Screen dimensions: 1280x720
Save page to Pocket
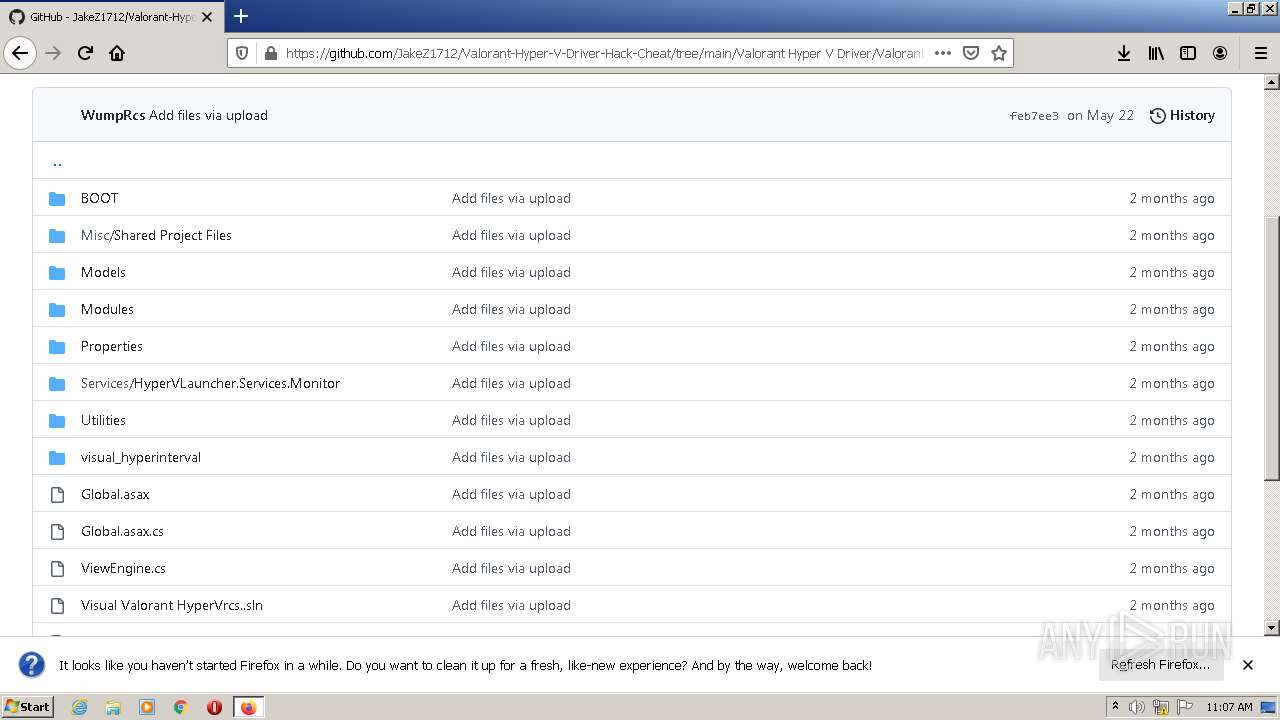click(970, 53)
